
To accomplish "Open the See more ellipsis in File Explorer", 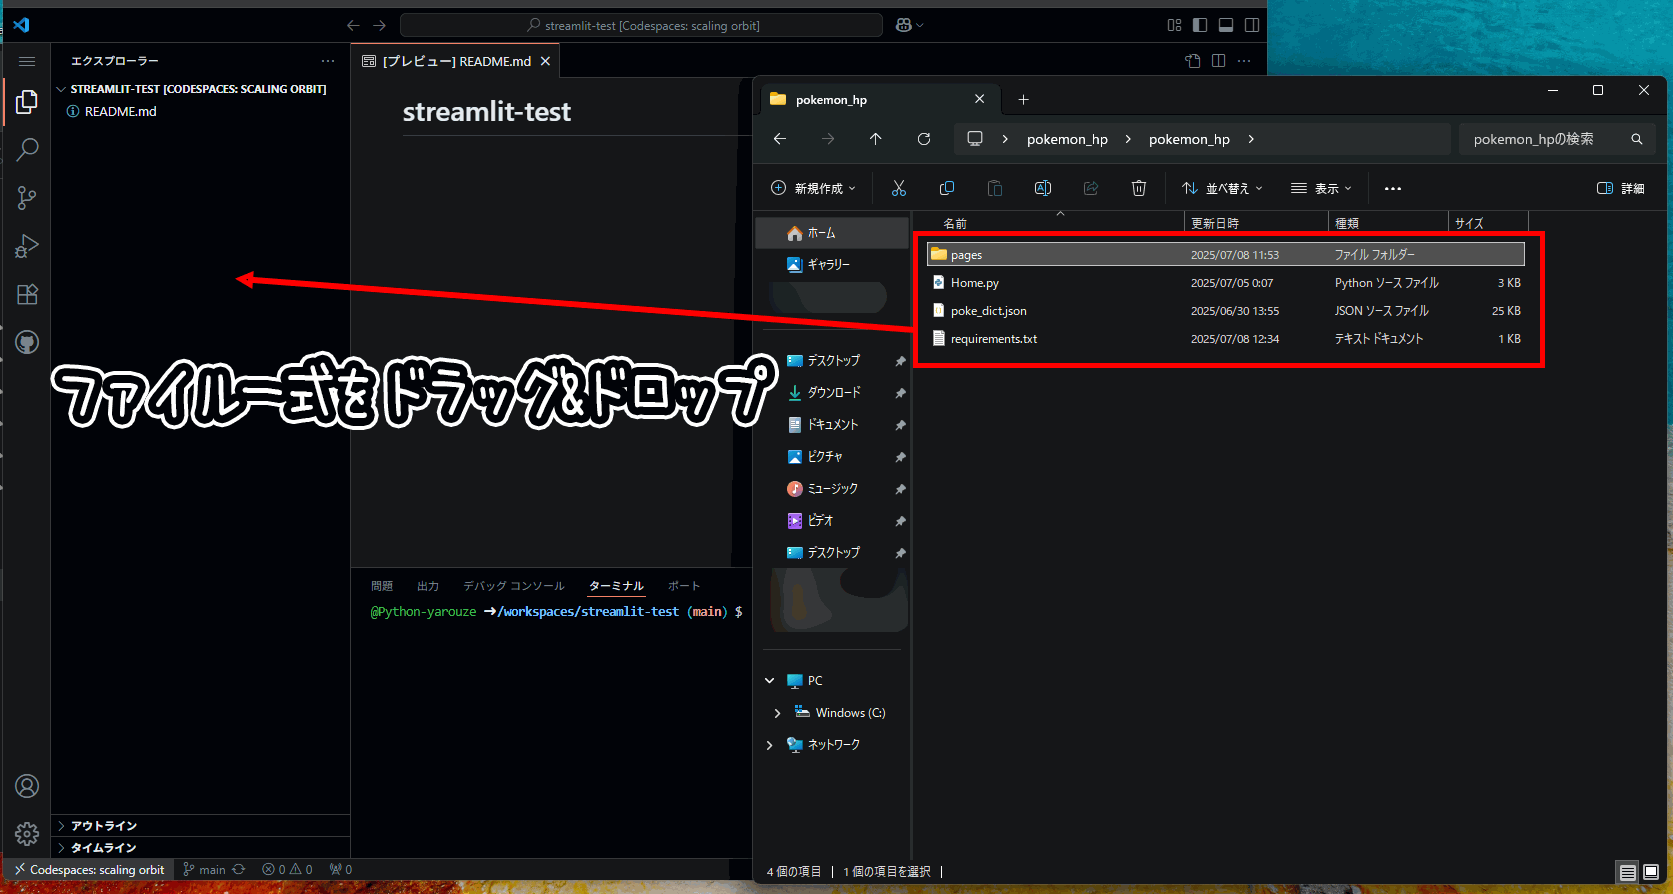I will click(1393, 188).
